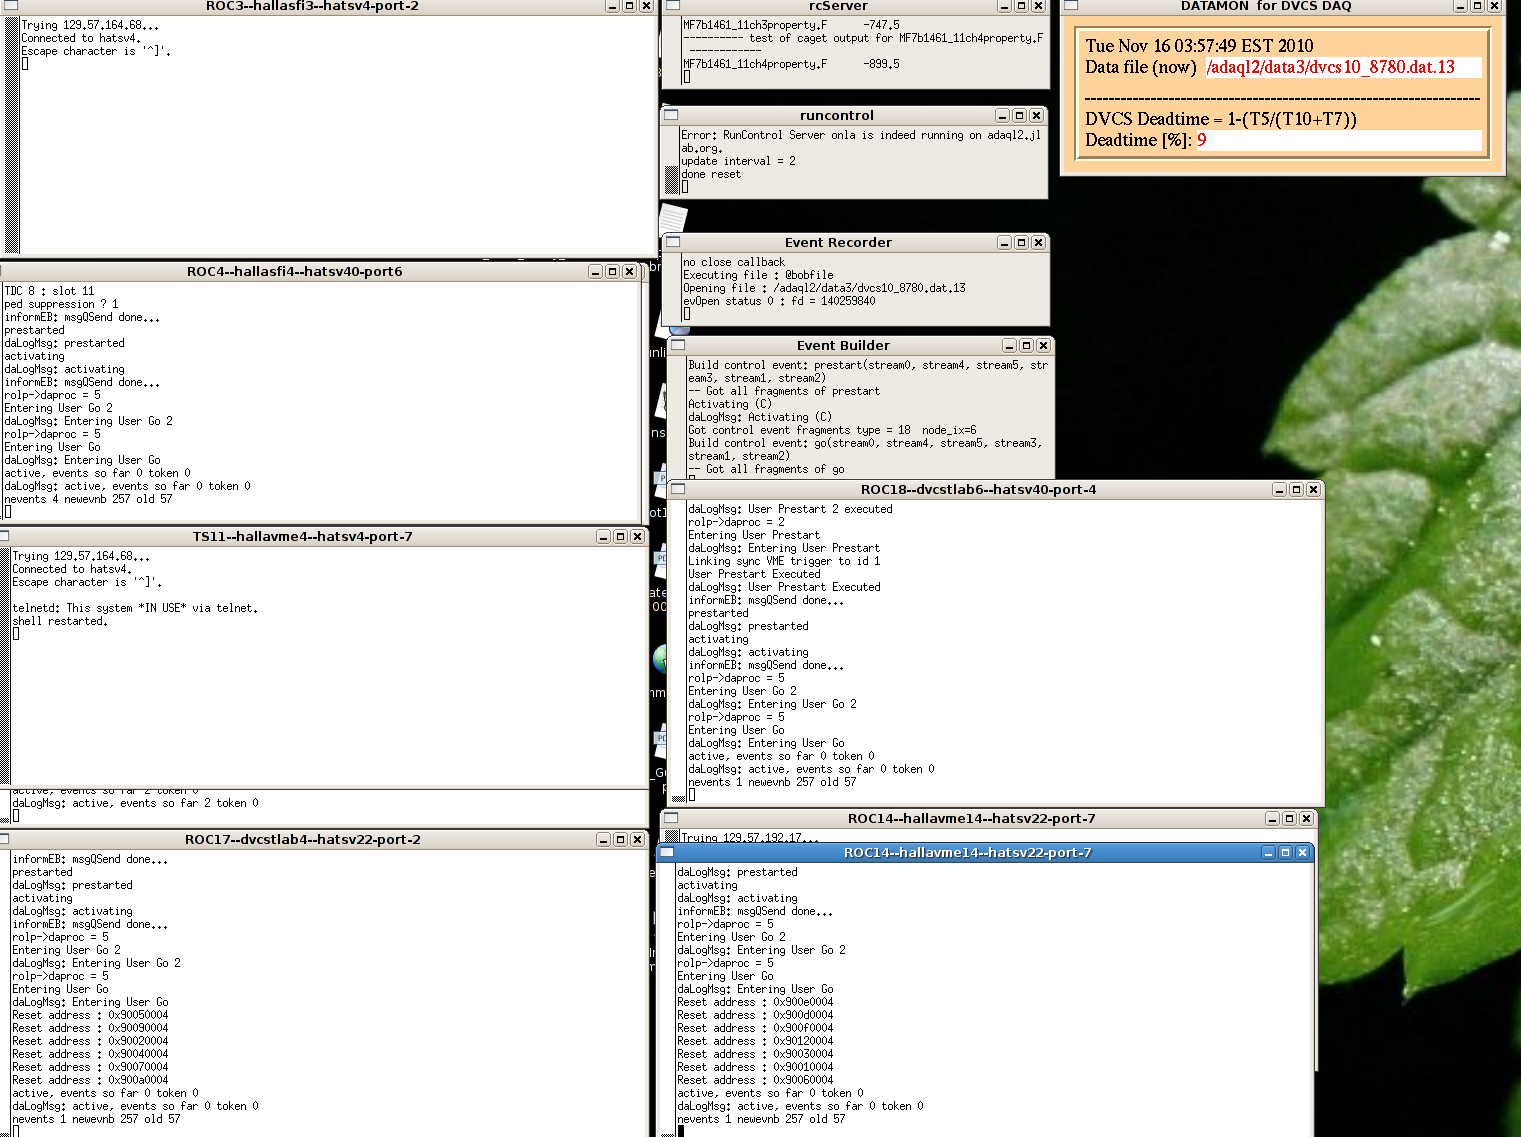Click 'TDC 8 : slot 11' in ROC4
Screen dimensions: 1521x1137
[49, 291]
